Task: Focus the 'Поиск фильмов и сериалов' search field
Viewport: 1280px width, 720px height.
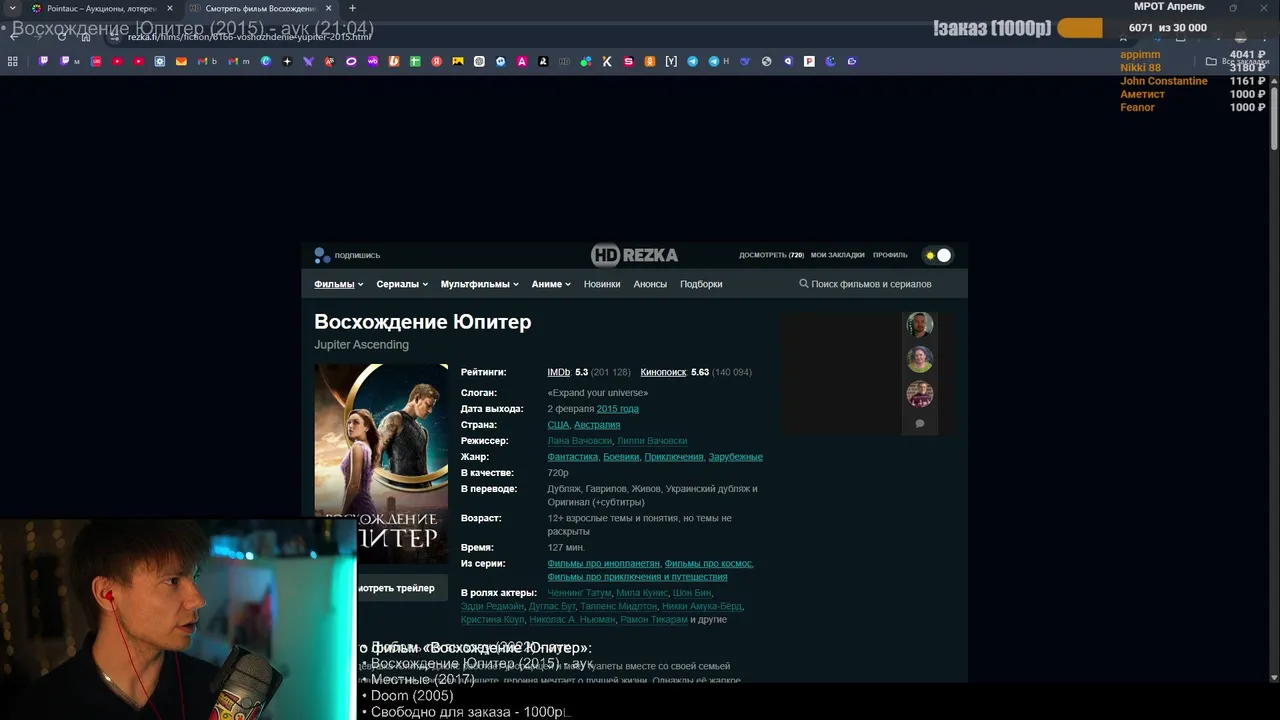Action: coord(871,284)
